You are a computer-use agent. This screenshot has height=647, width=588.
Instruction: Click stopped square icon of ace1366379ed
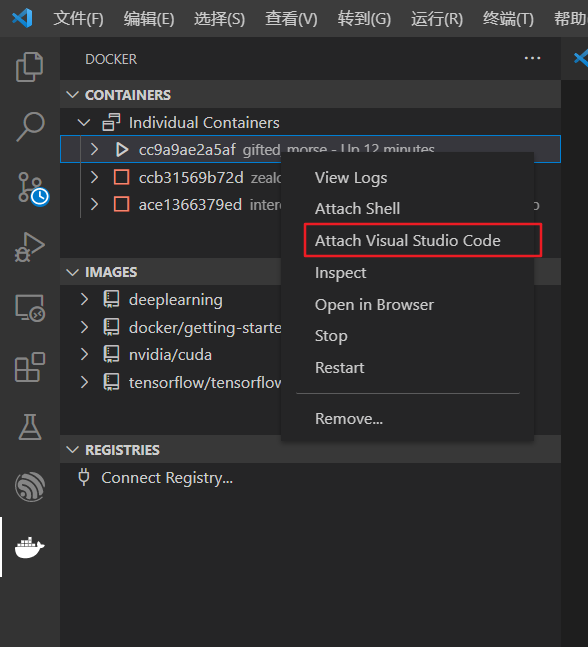click(121, 204)
